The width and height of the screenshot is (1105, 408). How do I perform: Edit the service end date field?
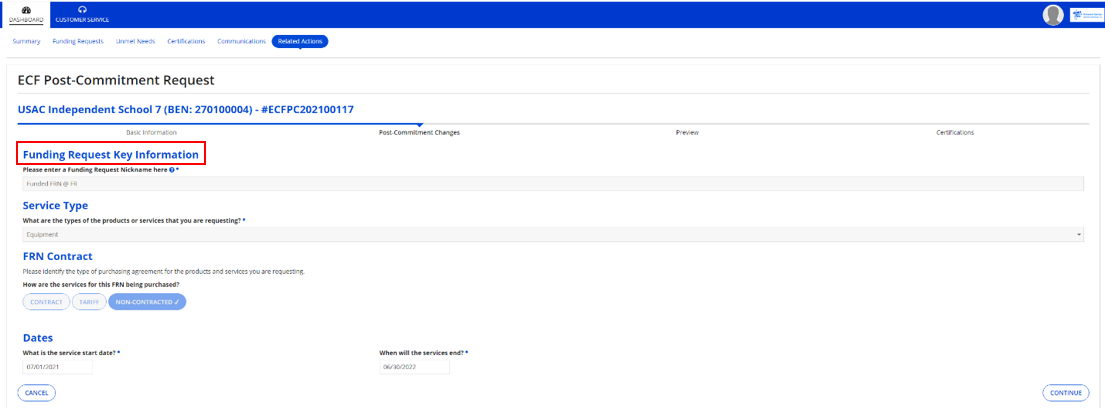coord(414,367)
